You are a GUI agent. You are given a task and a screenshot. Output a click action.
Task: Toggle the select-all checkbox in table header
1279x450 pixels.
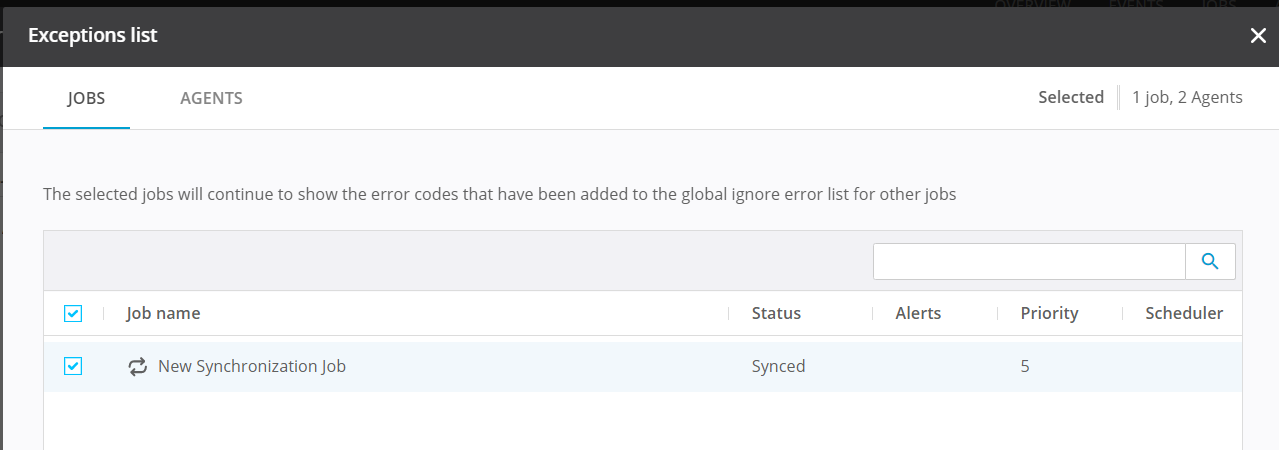tap(72, 314)
